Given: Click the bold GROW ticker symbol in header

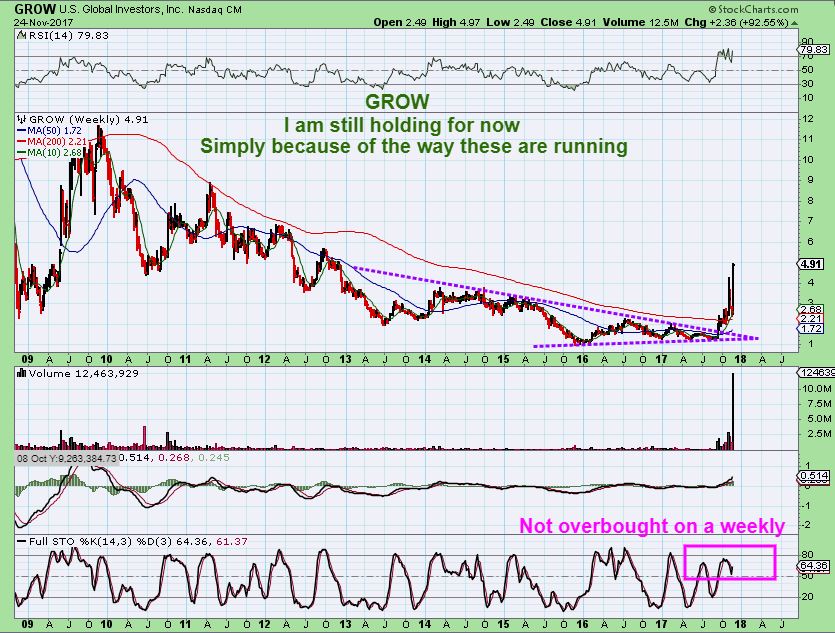Looking at the screenshot, I should [35, 10].
